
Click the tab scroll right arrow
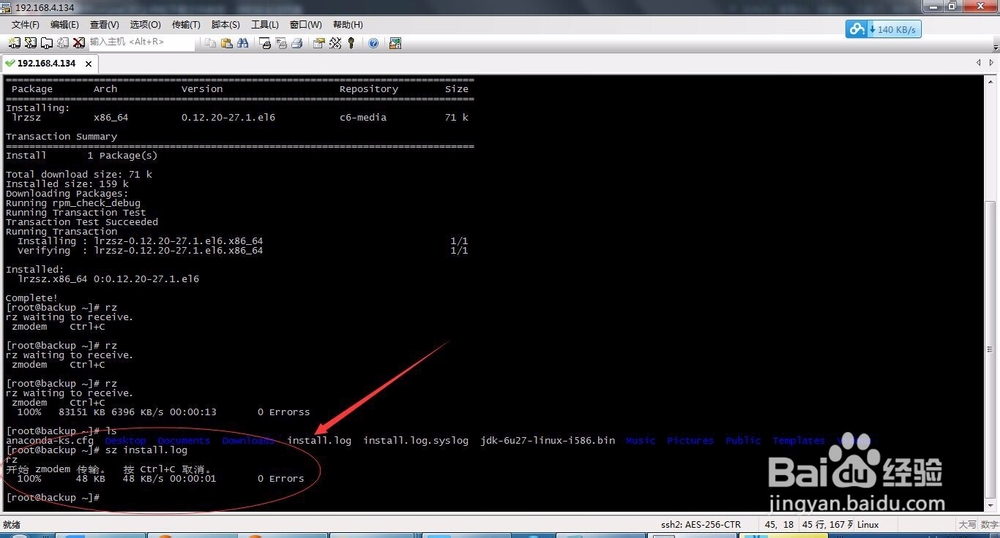click(991, 62)
